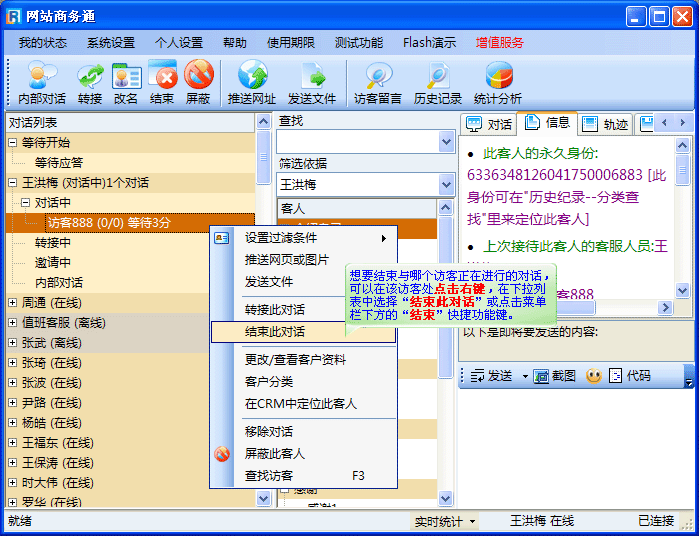Click the 代码 code button

(x=630, y=376)
